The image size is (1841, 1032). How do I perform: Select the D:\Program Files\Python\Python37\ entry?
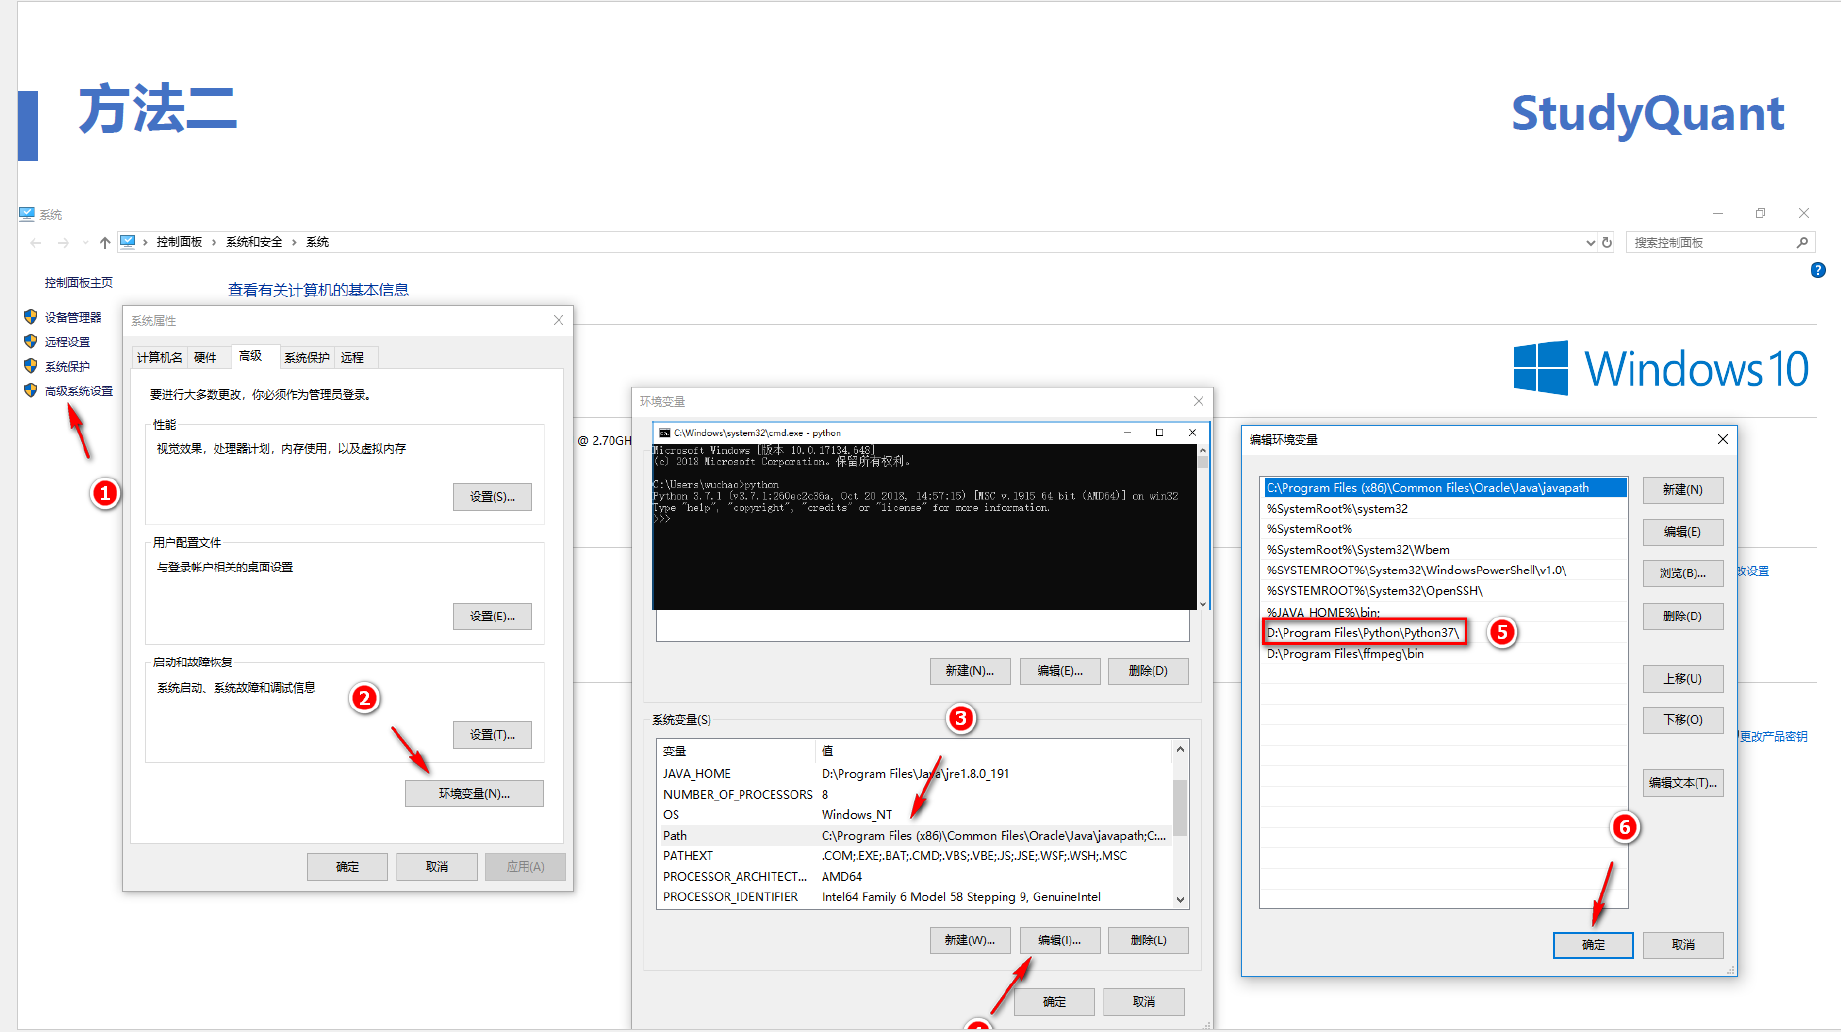click(1362, 632)
